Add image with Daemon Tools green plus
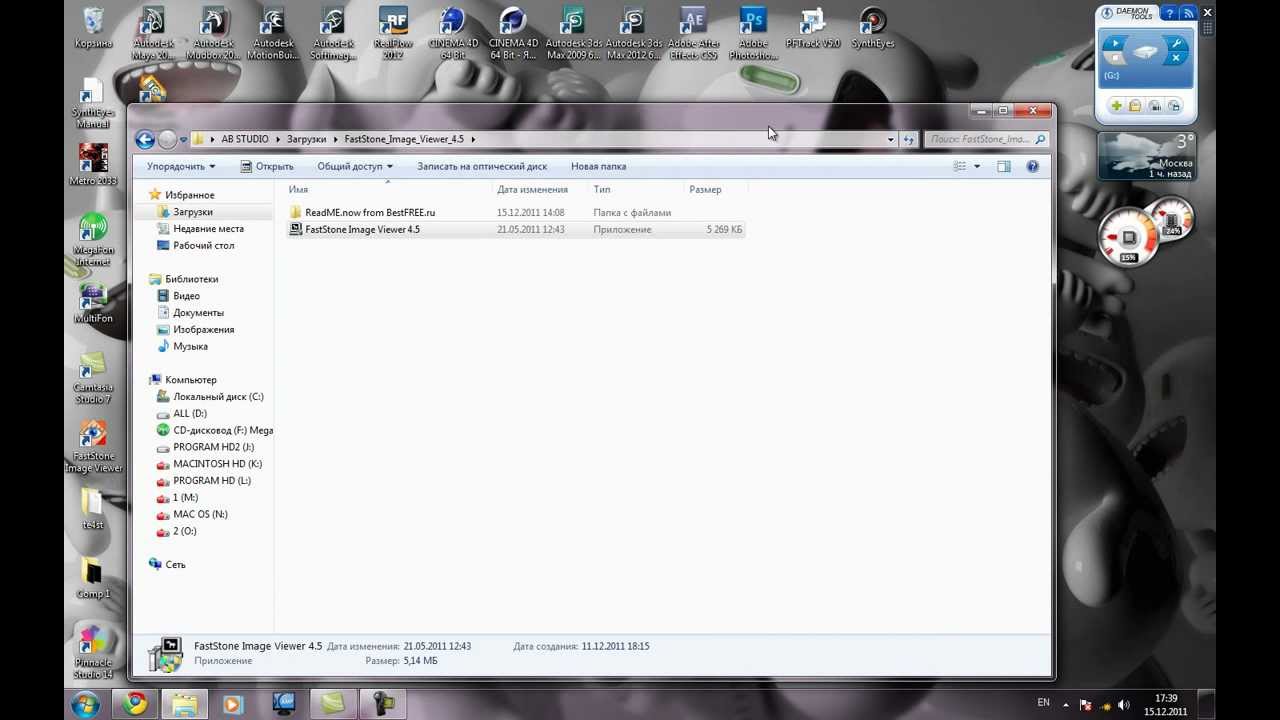The width and height of the screenshot is (1280, 720). [1116, 106]
